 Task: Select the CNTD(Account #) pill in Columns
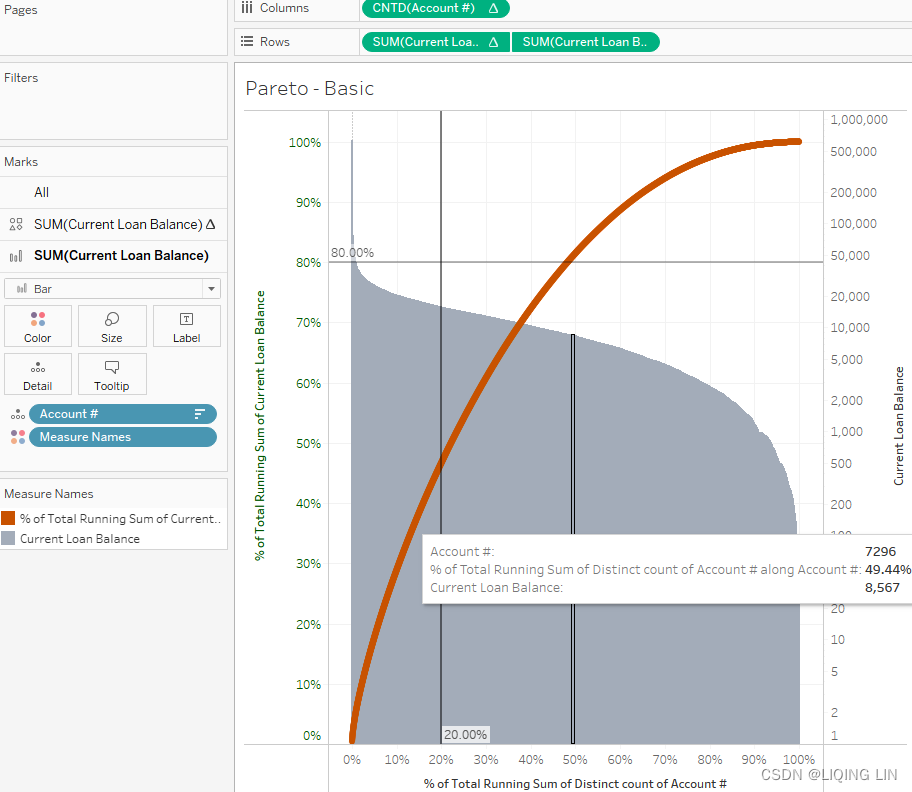pos(436,8)
